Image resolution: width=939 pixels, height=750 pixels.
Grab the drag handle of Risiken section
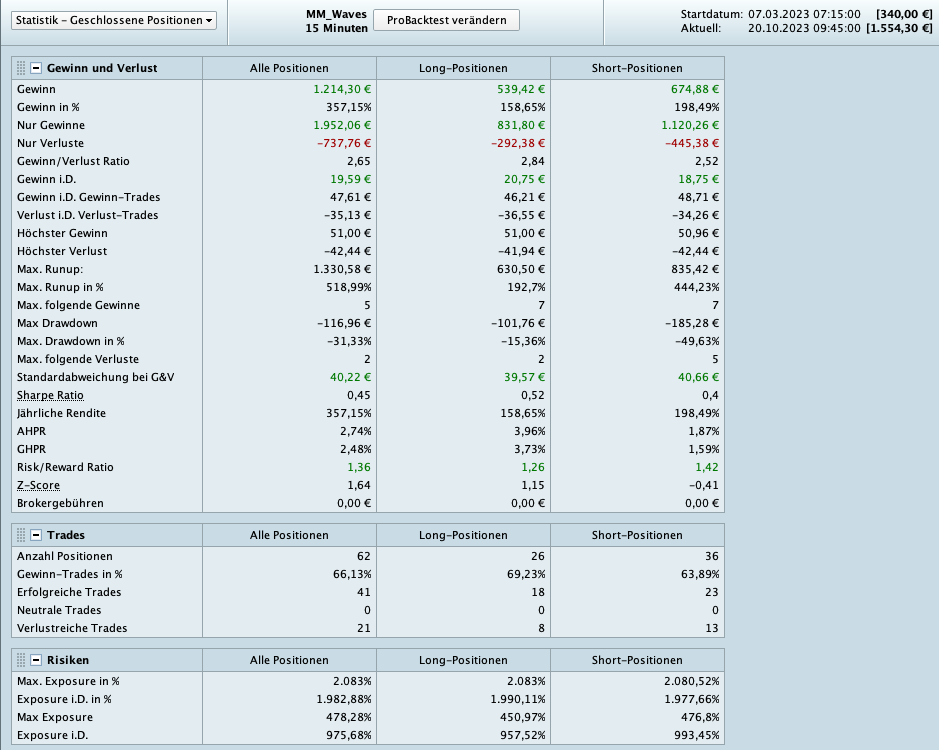pos(21,660)
